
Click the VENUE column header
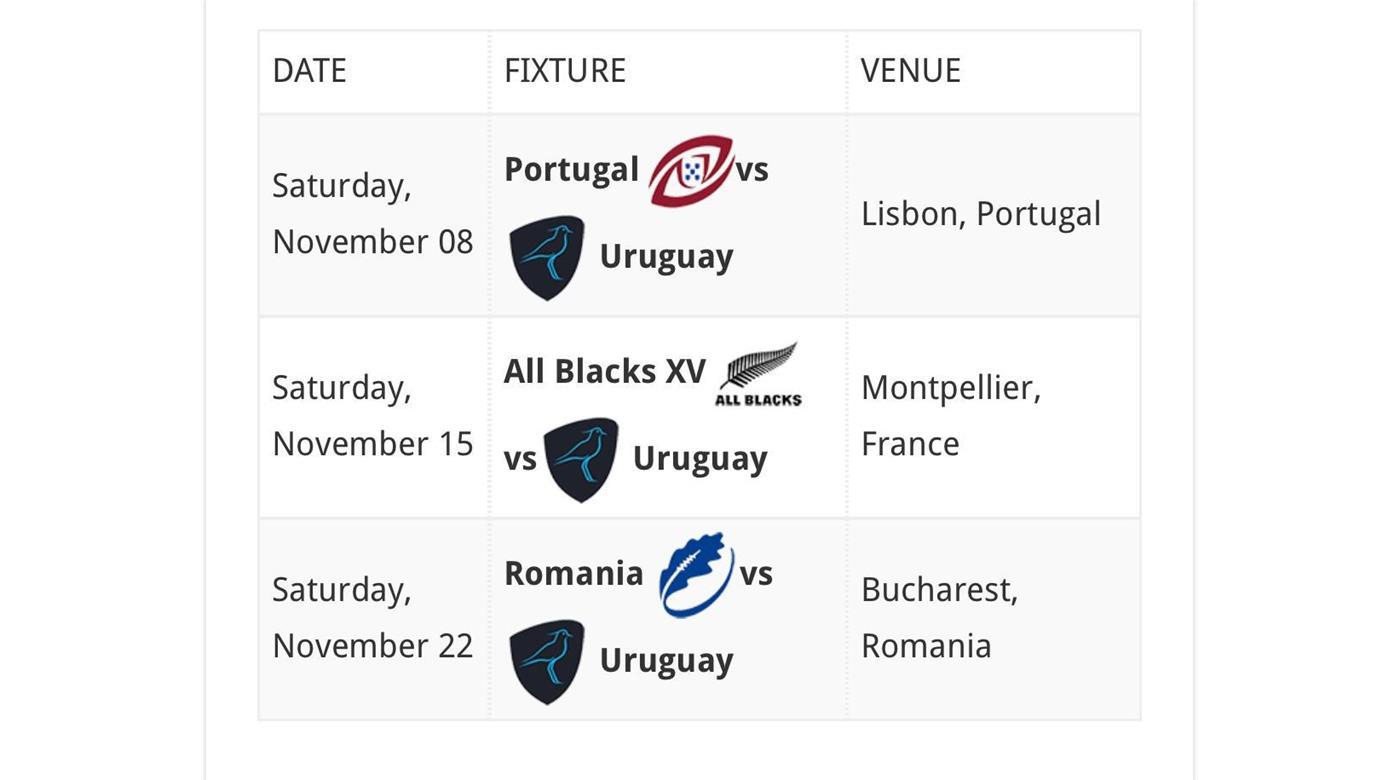910,71
